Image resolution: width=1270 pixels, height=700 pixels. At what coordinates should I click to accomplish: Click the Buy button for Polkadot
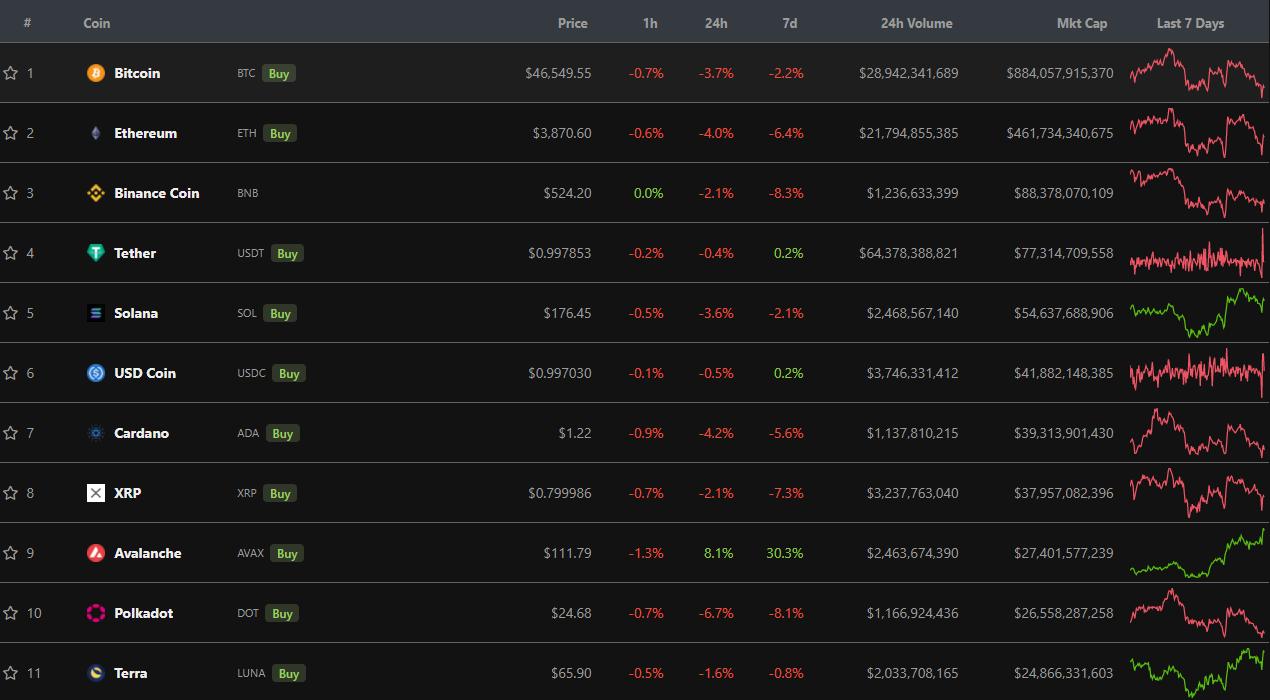tap(282, 613)
